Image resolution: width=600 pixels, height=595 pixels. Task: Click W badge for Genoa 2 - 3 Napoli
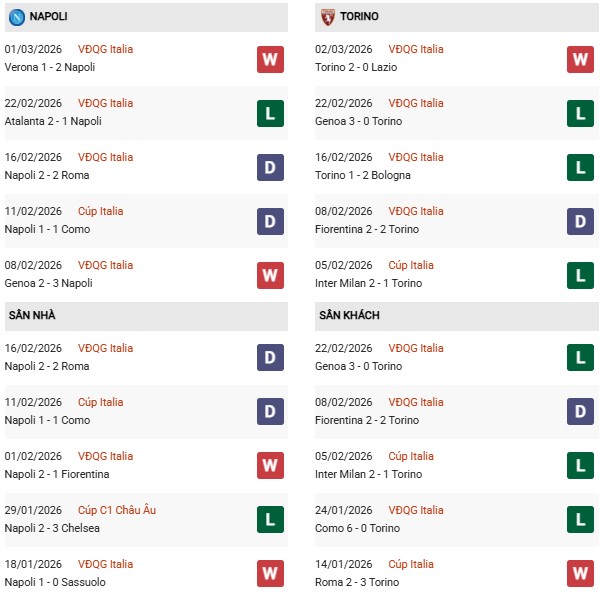(270, 275)
